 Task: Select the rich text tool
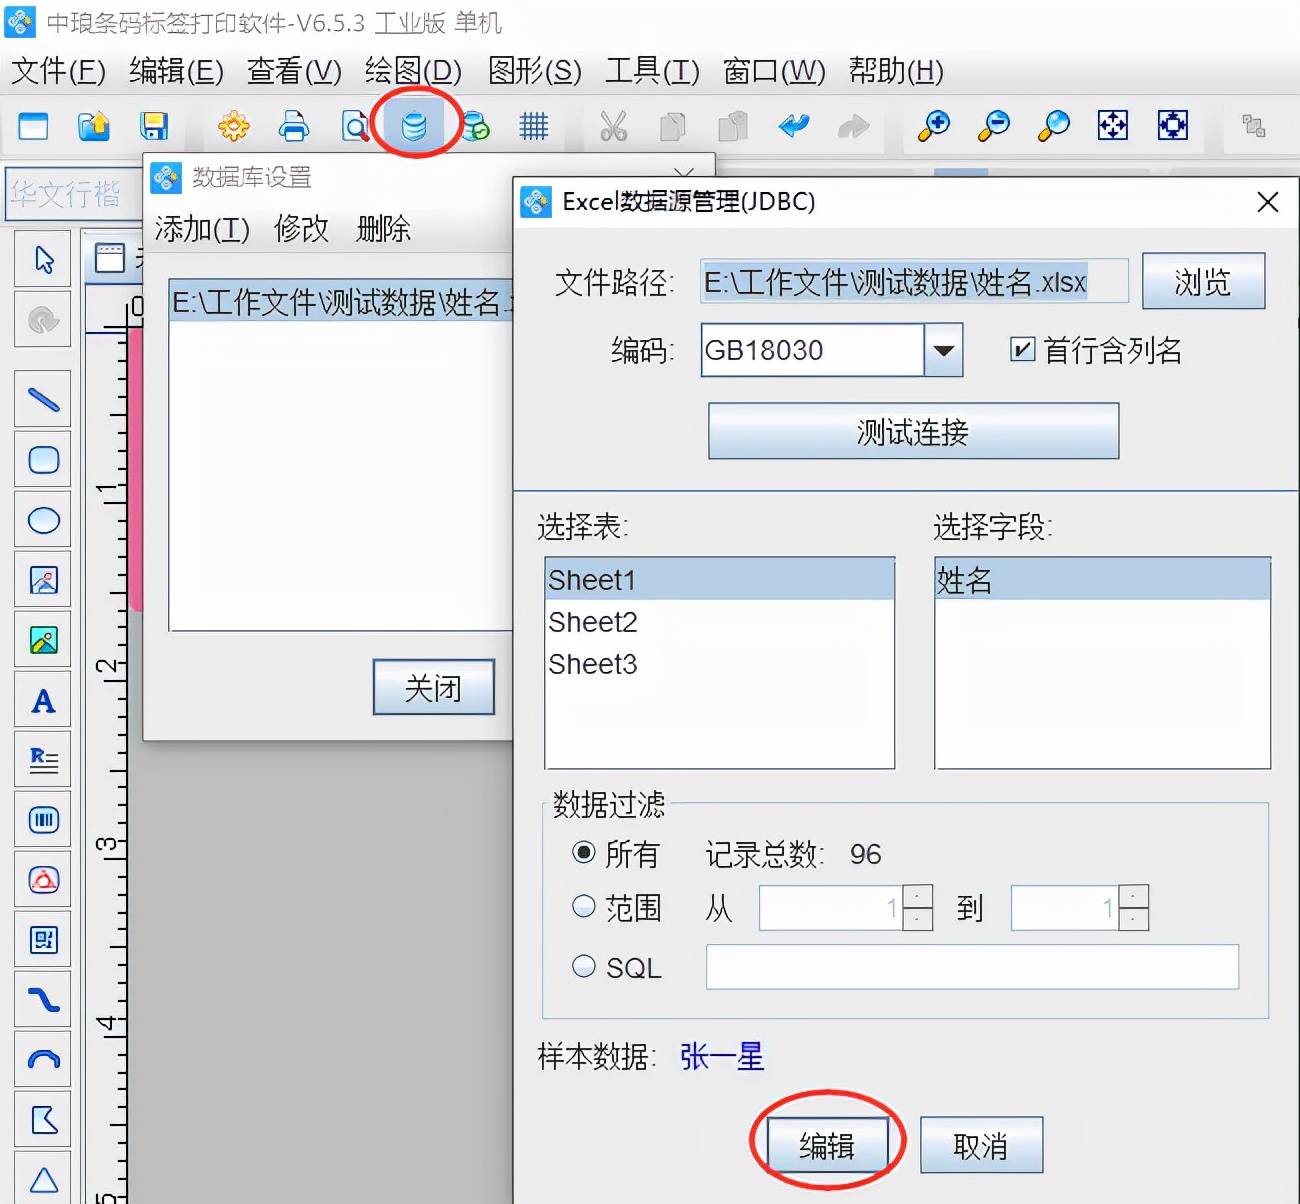pos(43,760)
